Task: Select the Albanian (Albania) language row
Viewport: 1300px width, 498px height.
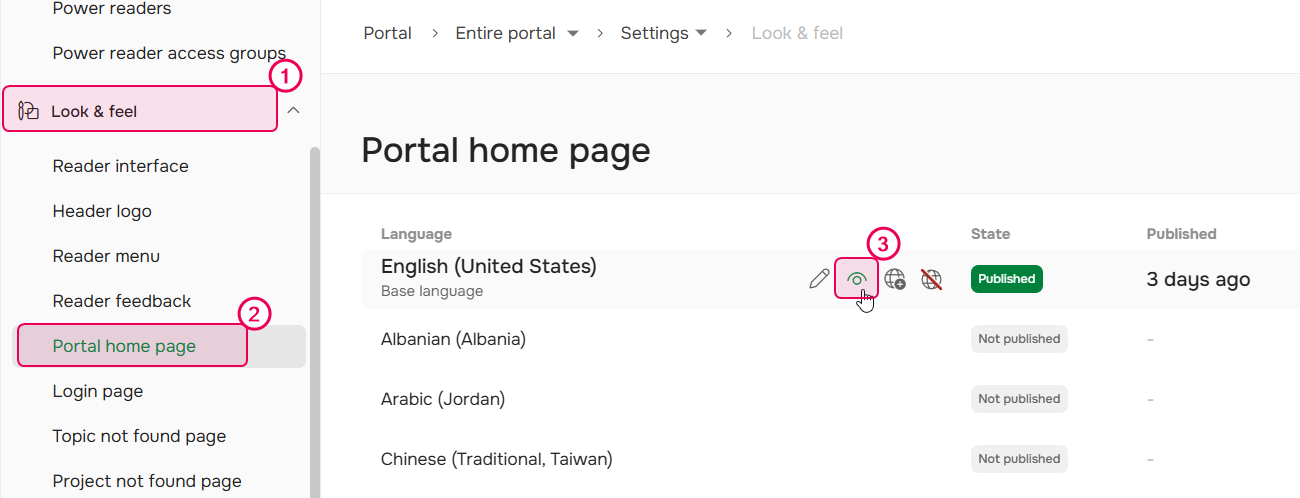Action: (x=453, y=339)
